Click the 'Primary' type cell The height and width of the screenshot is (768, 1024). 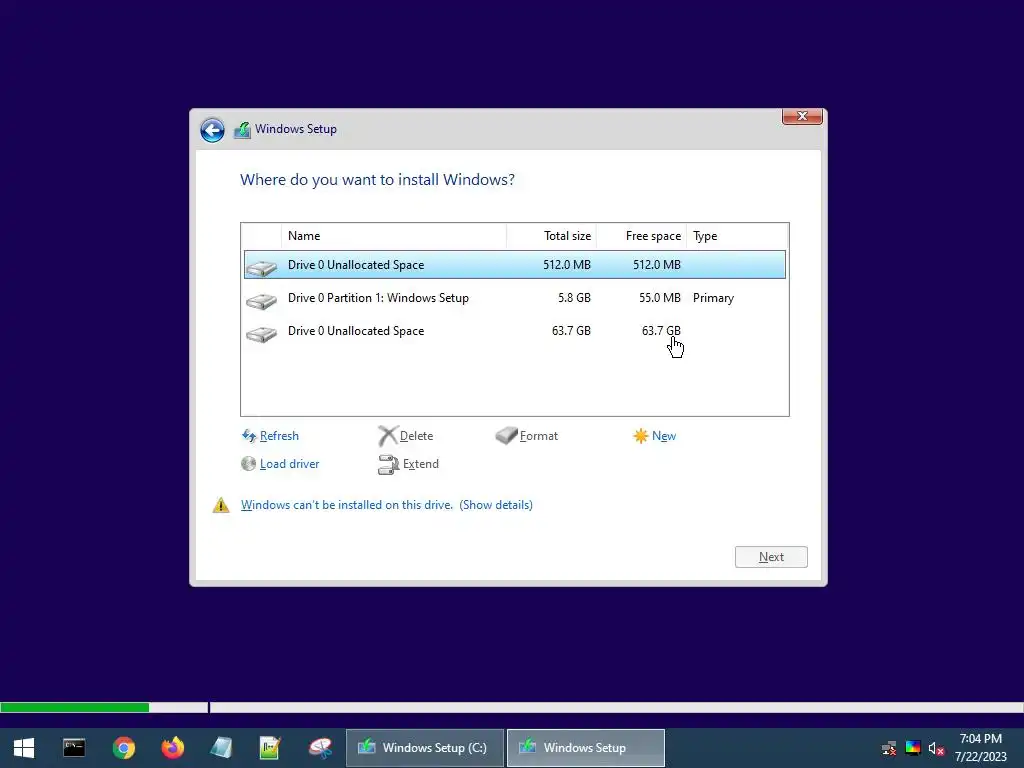(x=713, y=298)
